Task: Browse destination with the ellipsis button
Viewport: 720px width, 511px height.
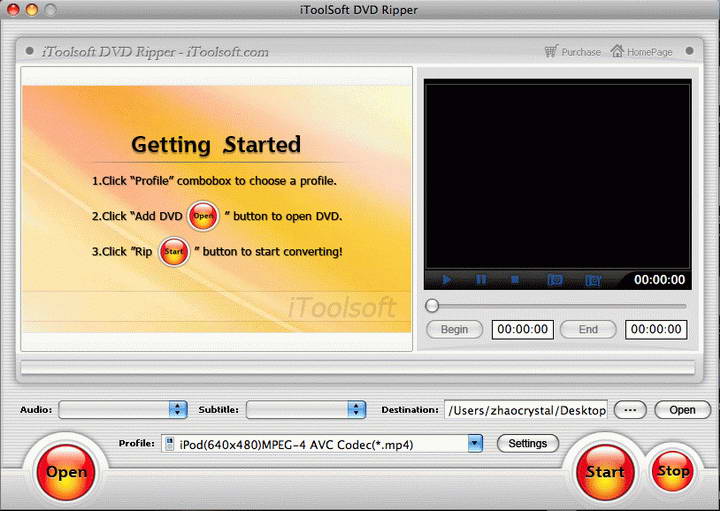Action: tap(630, 410)
